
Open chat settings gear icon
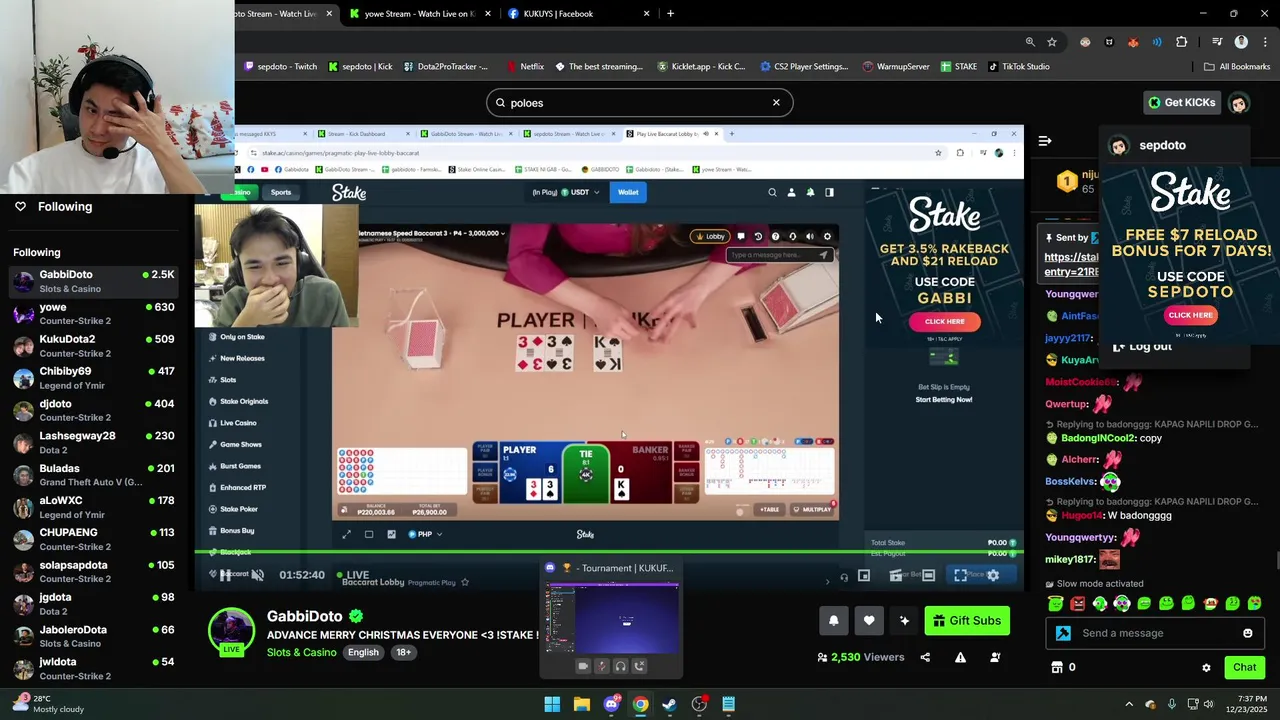pyautogui.click(x=1206, y=667)
